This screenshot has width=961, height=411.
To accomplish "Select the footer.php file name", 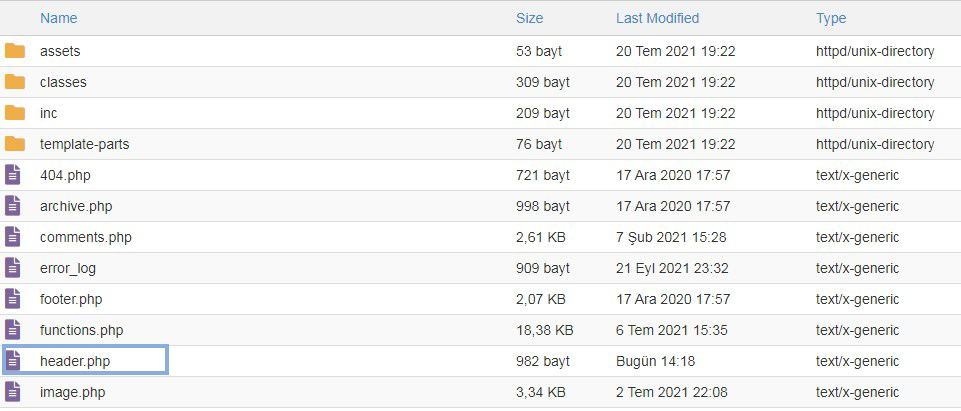I will tap(71, 300).
